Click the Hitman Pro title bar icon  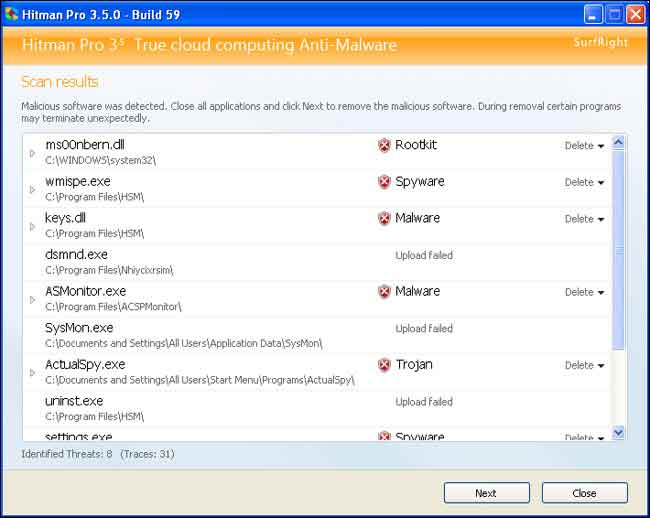click(11, 14)
